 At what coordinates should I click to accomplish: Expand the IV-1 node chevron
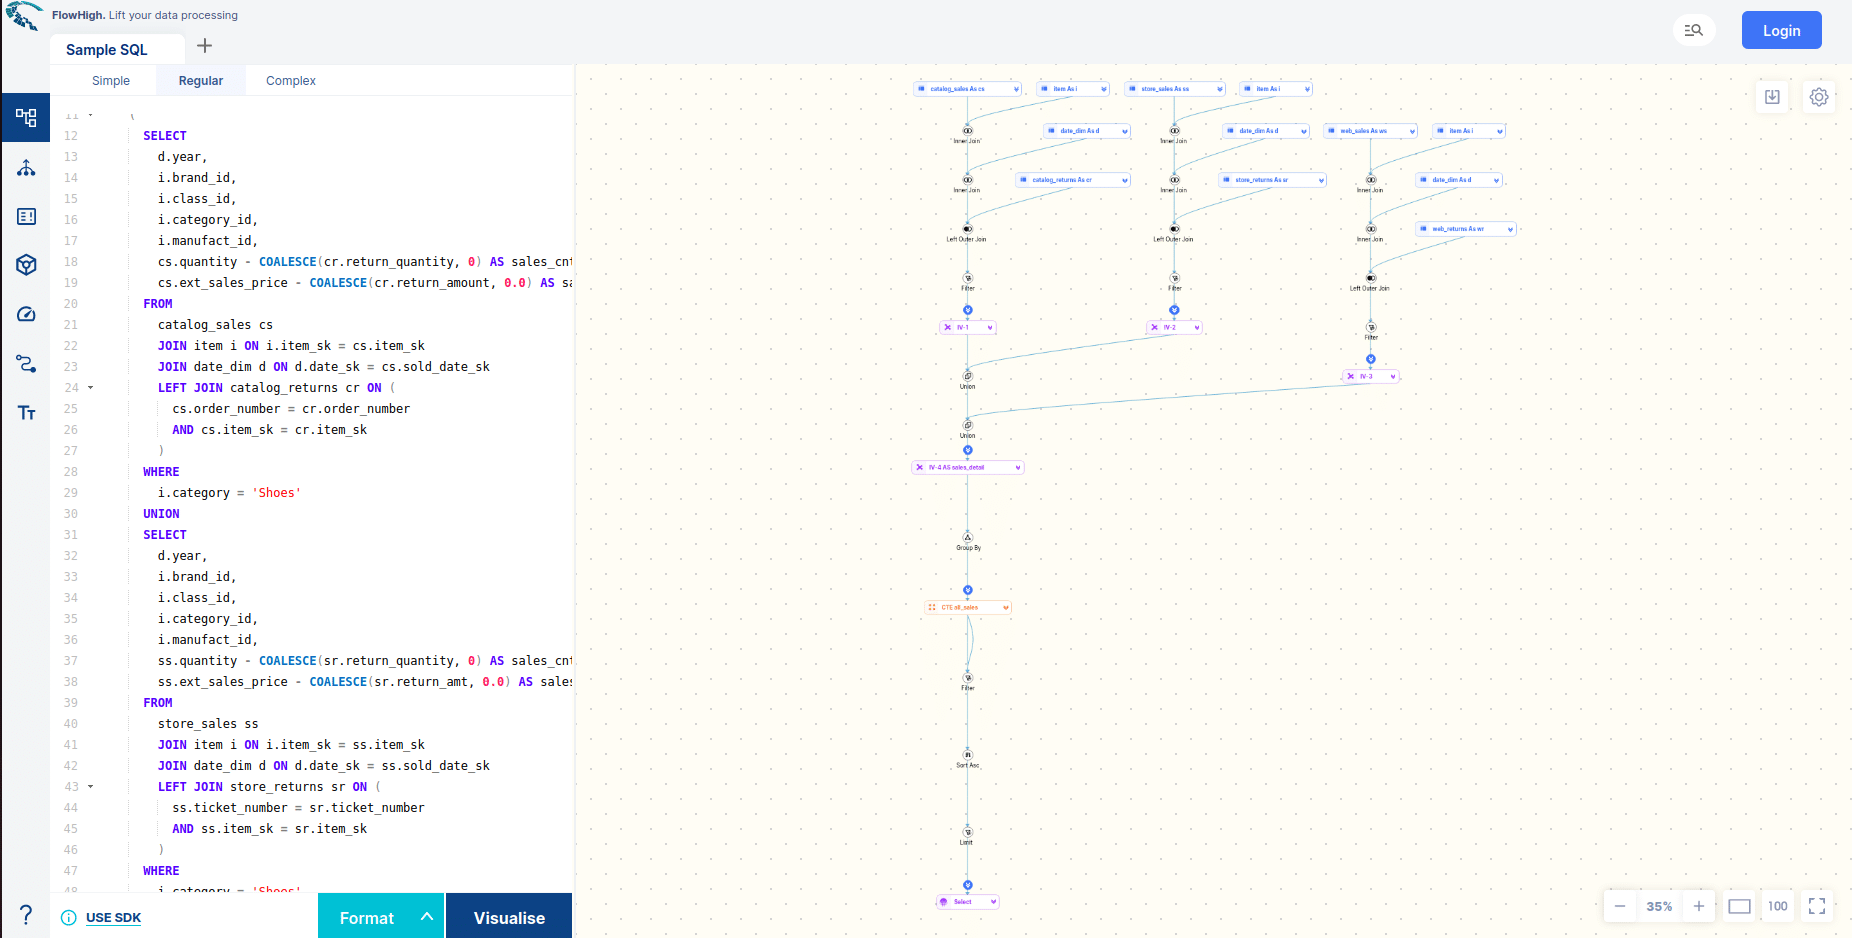click(990, 327)
